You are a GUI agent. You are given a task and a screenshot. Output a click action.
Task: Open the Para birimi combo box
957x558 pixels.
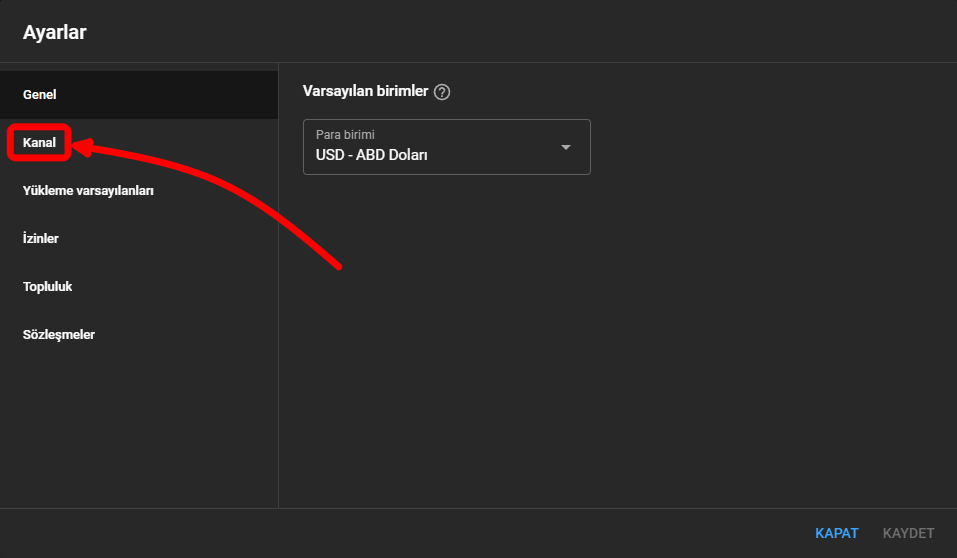(446, 147)
